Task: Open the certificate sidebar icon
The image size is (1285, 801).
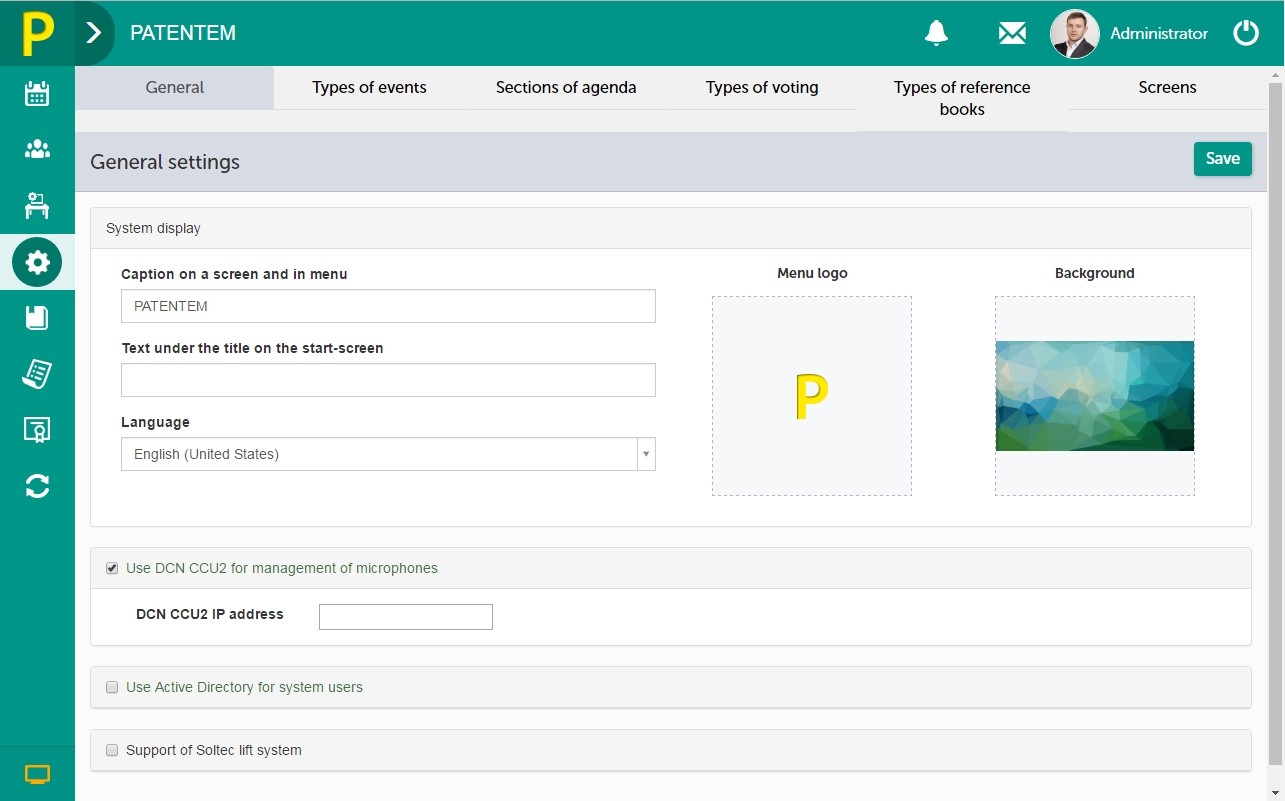Action: (x=37, y=430)
